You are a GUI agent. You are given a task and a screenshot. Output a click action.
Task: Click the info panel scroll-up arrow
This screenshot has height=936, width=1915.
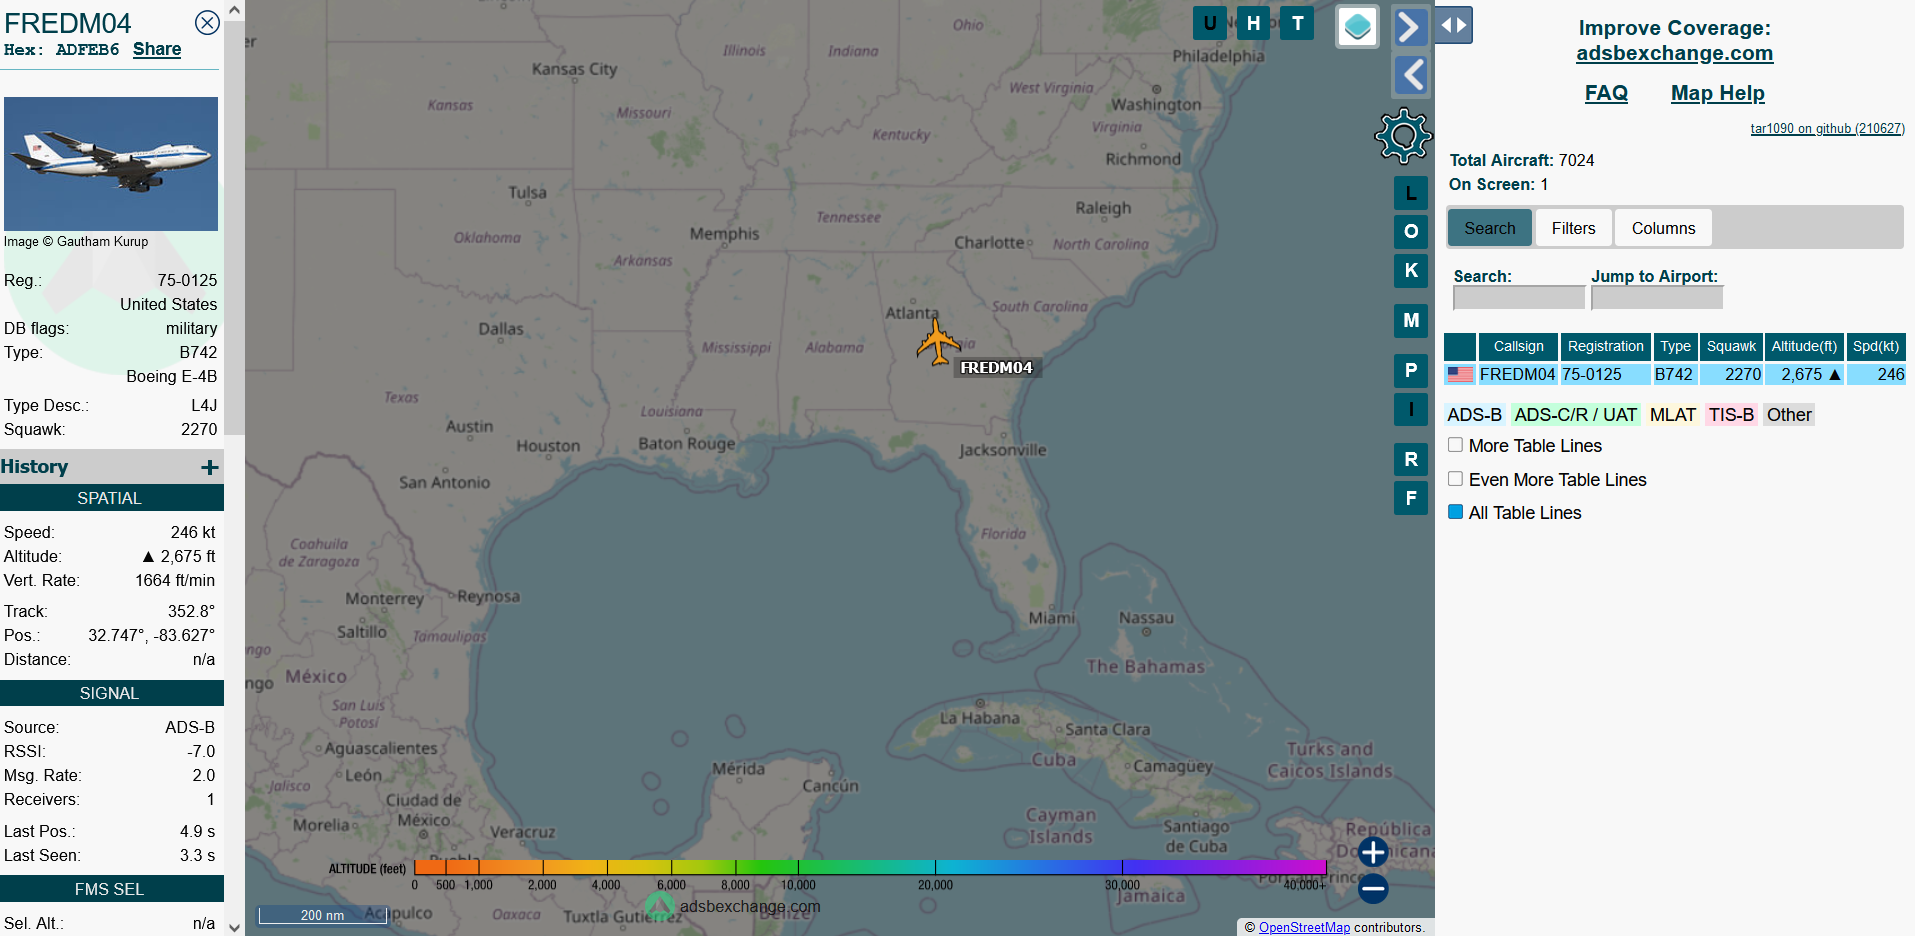[234, 9]
